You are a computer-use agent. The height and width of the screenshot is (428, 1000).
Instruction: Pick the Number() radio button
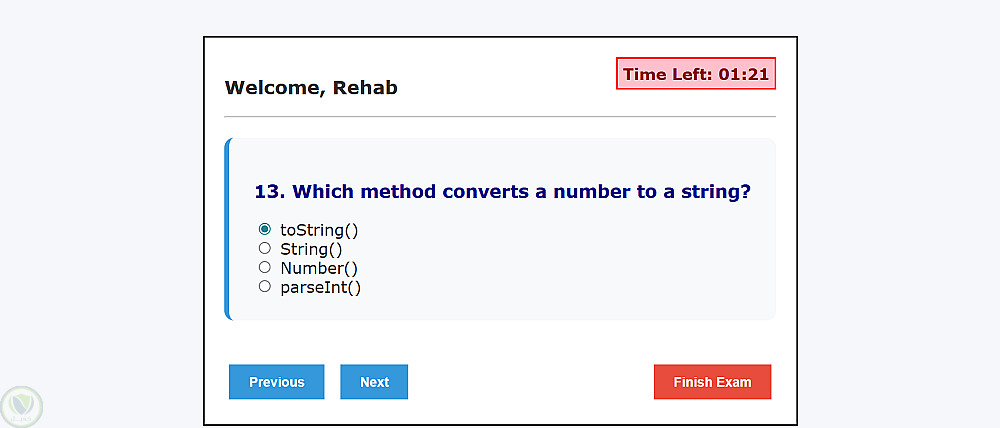tap(265, 267)
